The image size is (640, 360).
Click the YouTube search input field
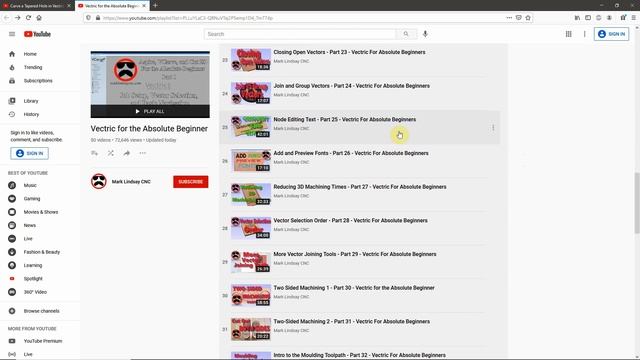point(300,34)
